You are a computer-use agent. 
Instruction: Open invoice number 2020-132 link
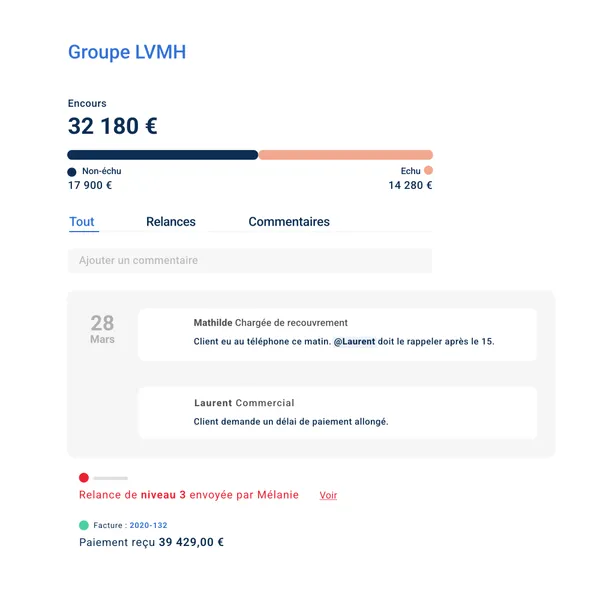pyautogui.click(x=148, y=525)
